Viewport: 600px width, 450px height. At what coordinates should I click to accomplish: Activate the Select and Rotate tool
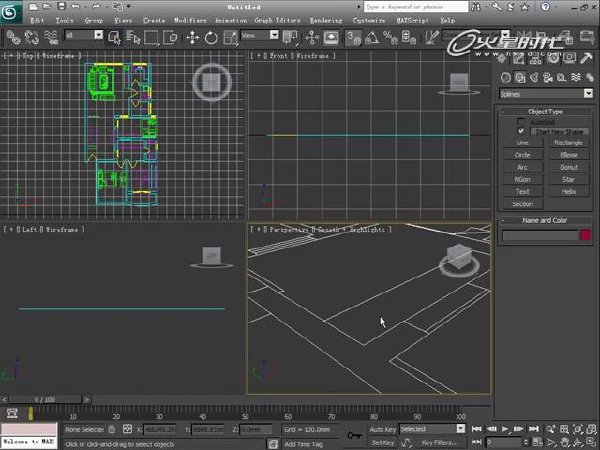[211, 37]
